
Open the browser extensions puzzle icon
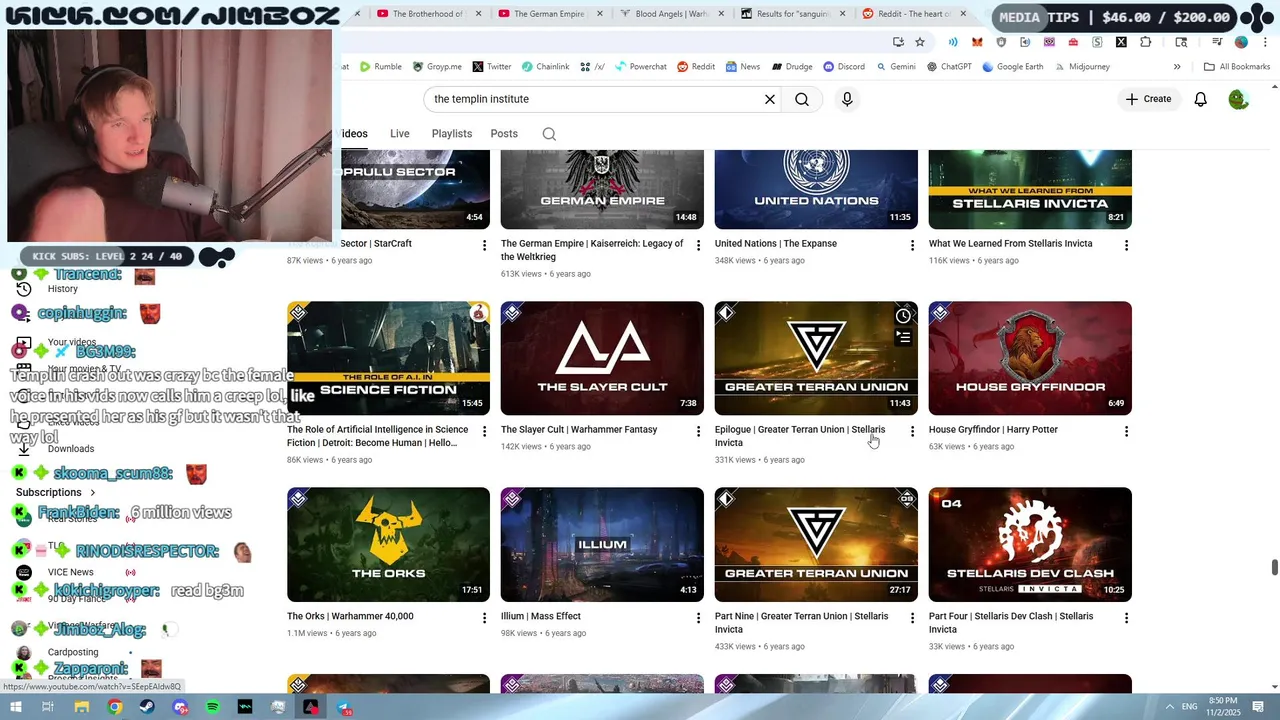(1145, 42)
